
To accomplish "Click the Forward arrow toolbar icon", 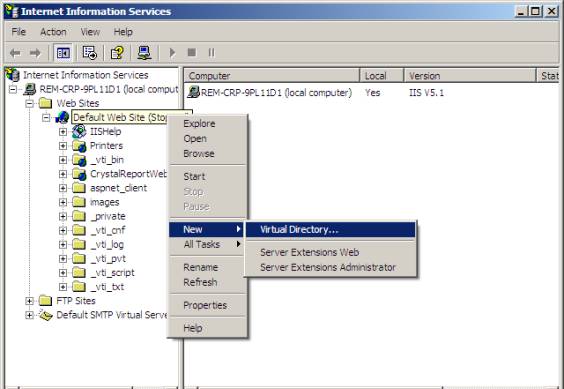I will [35, 53].
